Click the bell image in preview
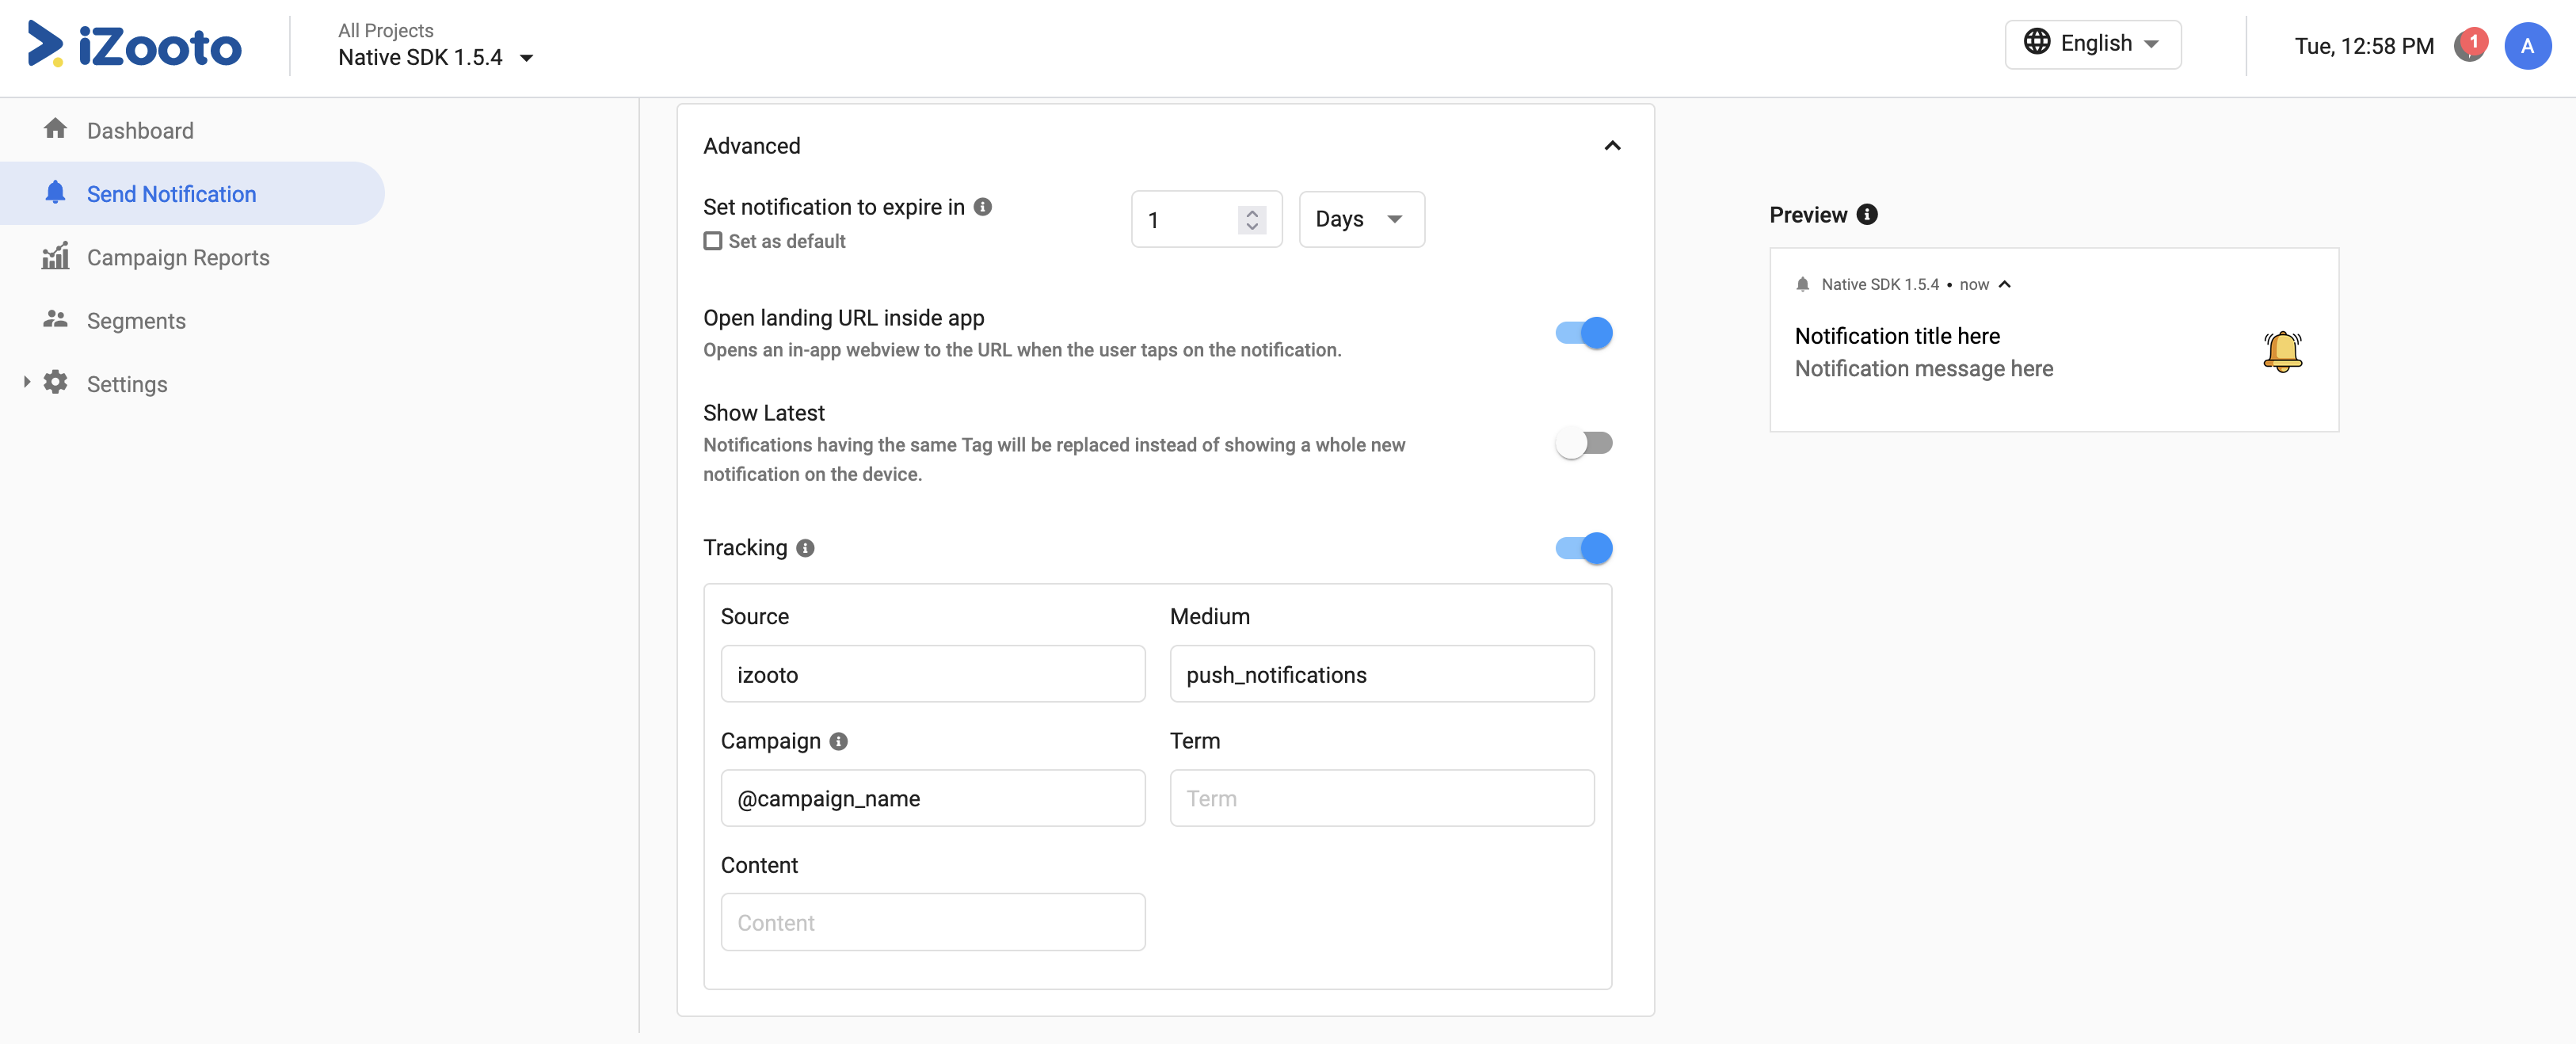Image resolution: width=2576 pixels, height=1044 pixels. pyautogui.click(x=2282, y=352)
